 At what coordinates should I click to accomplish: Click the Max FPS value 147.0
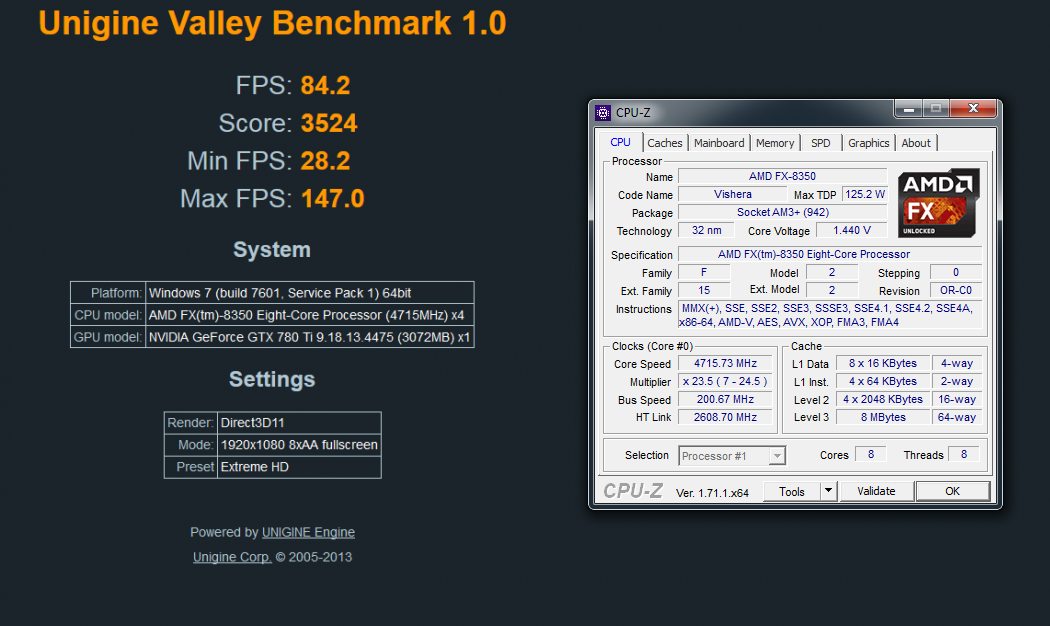[x=332, y=199]
